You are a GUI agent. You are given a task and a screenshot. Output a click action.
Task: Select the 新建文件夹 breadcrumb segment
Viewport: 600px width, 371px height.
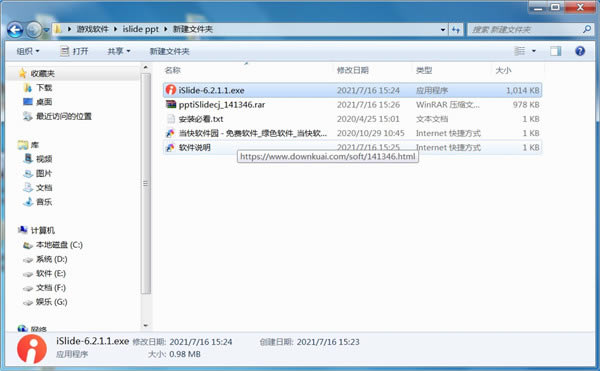click(192, 29)
